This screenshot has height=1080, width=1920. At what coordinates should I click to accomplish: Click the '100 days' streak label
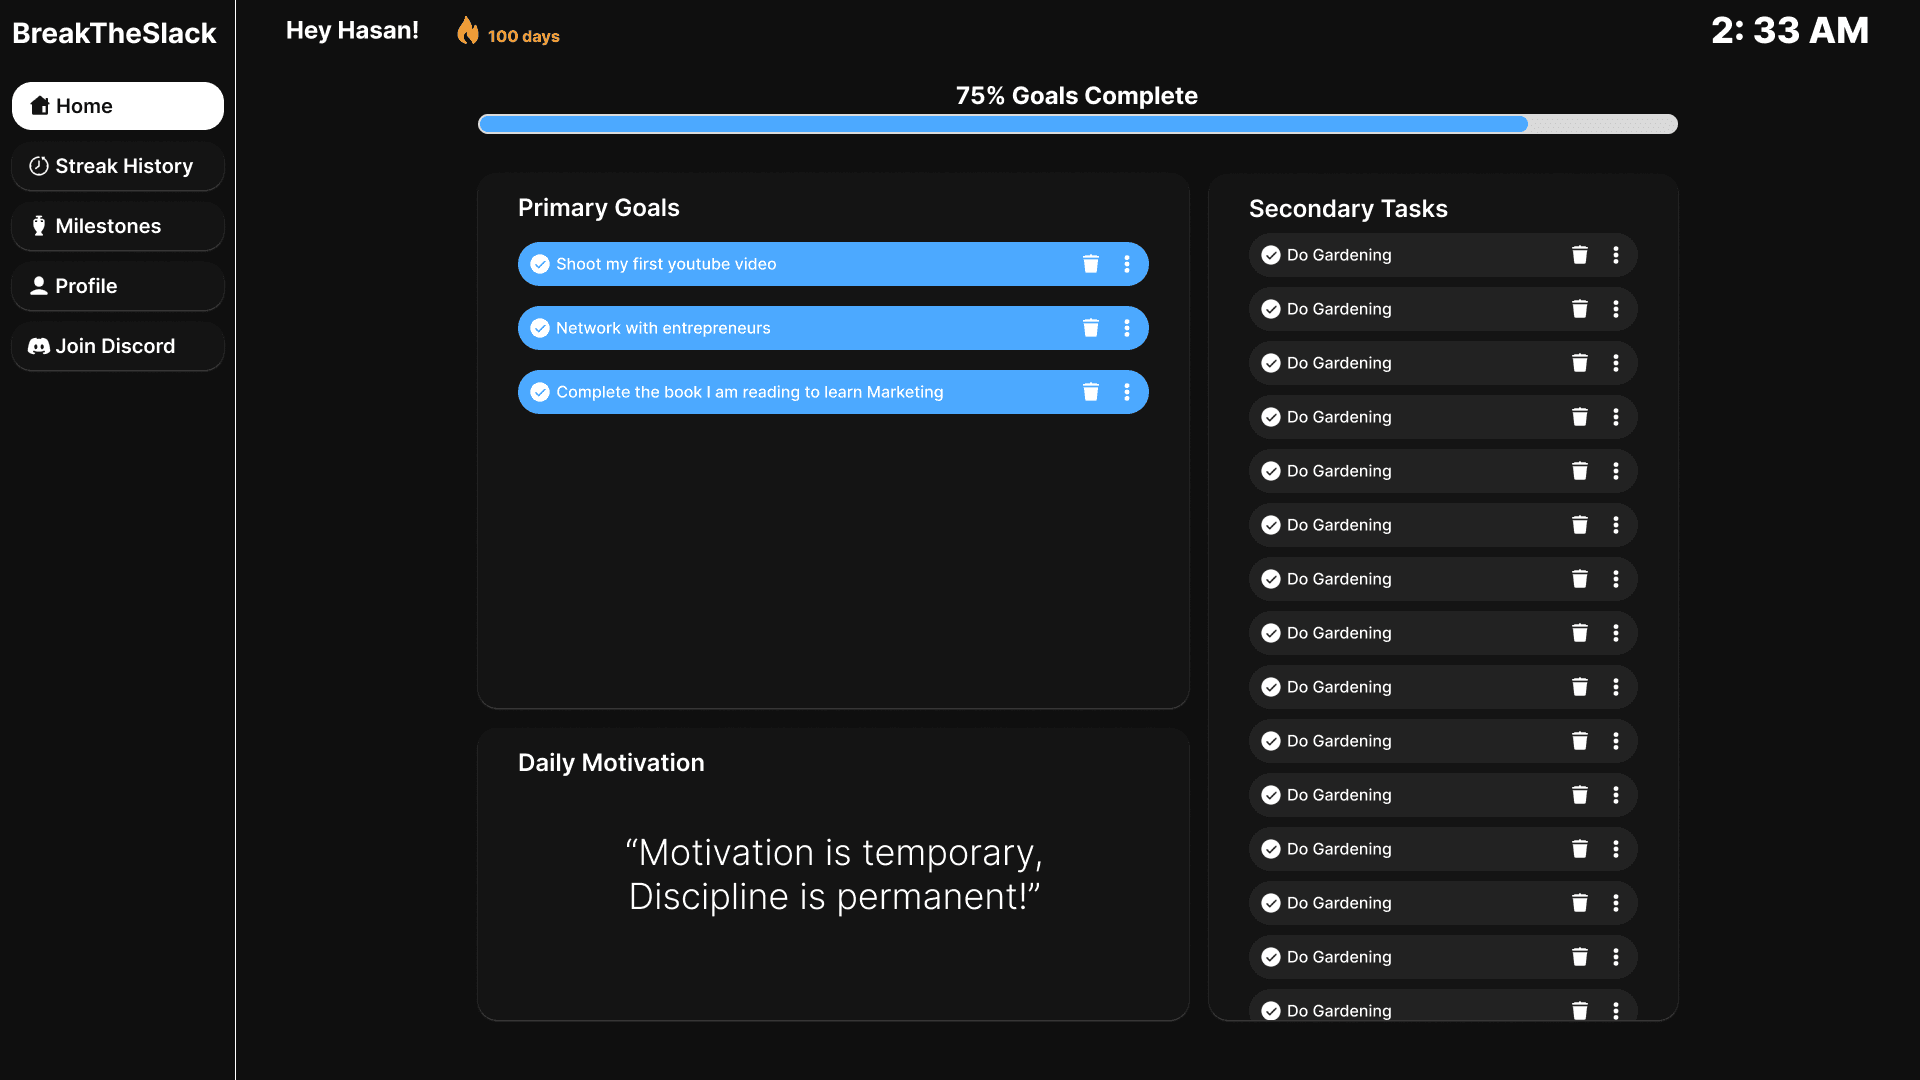[x=523, y=36]
